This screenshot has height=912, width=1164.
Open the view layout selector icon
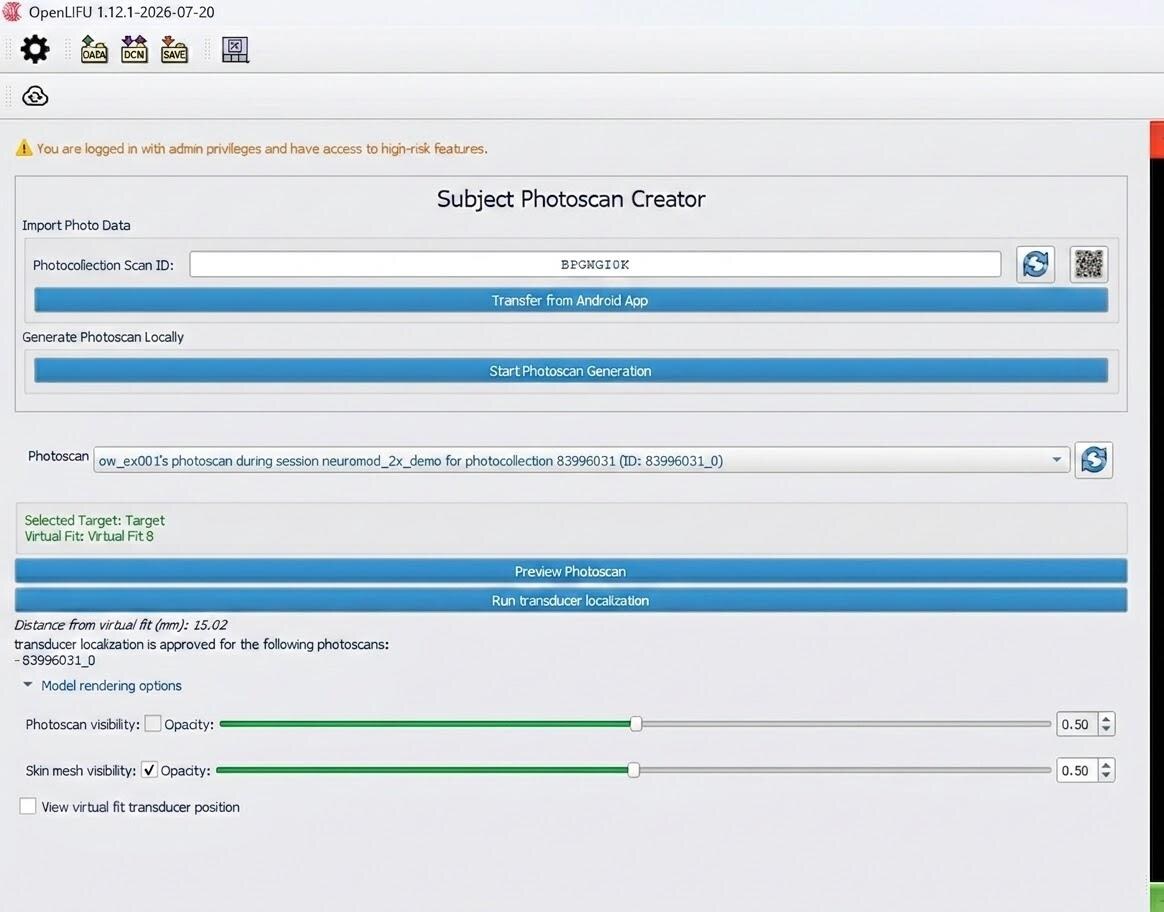(235, 50)
